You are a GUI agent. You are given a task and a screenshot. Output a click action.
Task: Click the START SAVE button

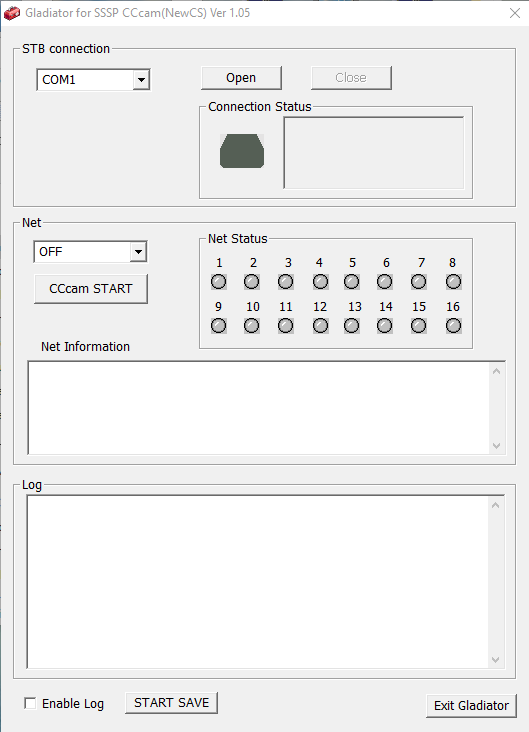pos(171,703)
